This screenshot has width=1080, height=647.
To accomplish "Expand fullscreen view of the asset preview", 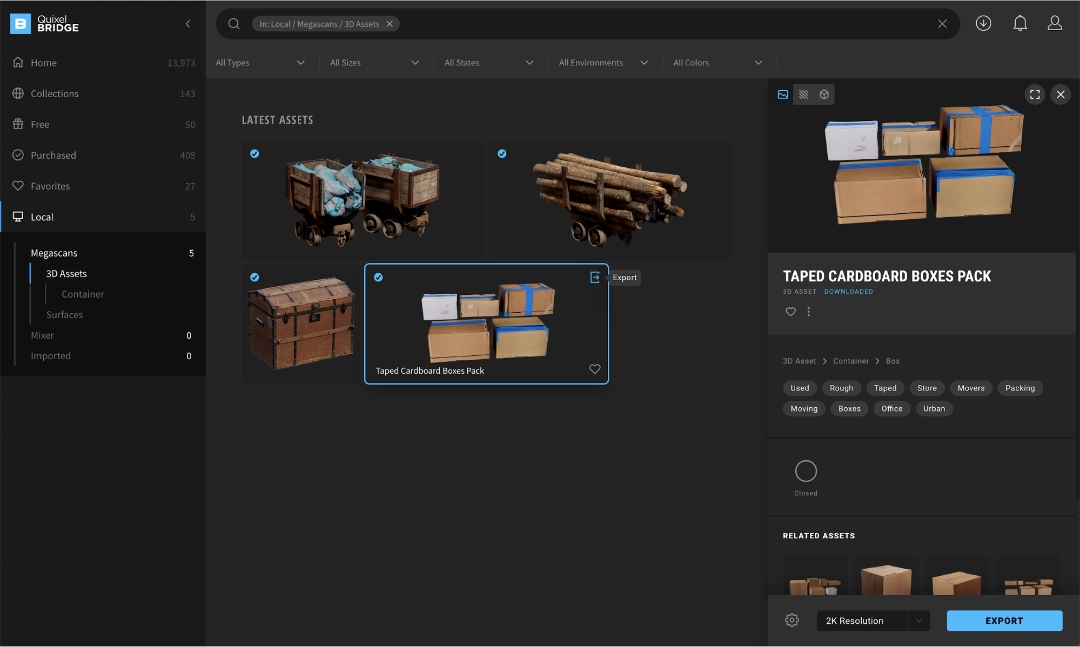I will [1035, 94].
